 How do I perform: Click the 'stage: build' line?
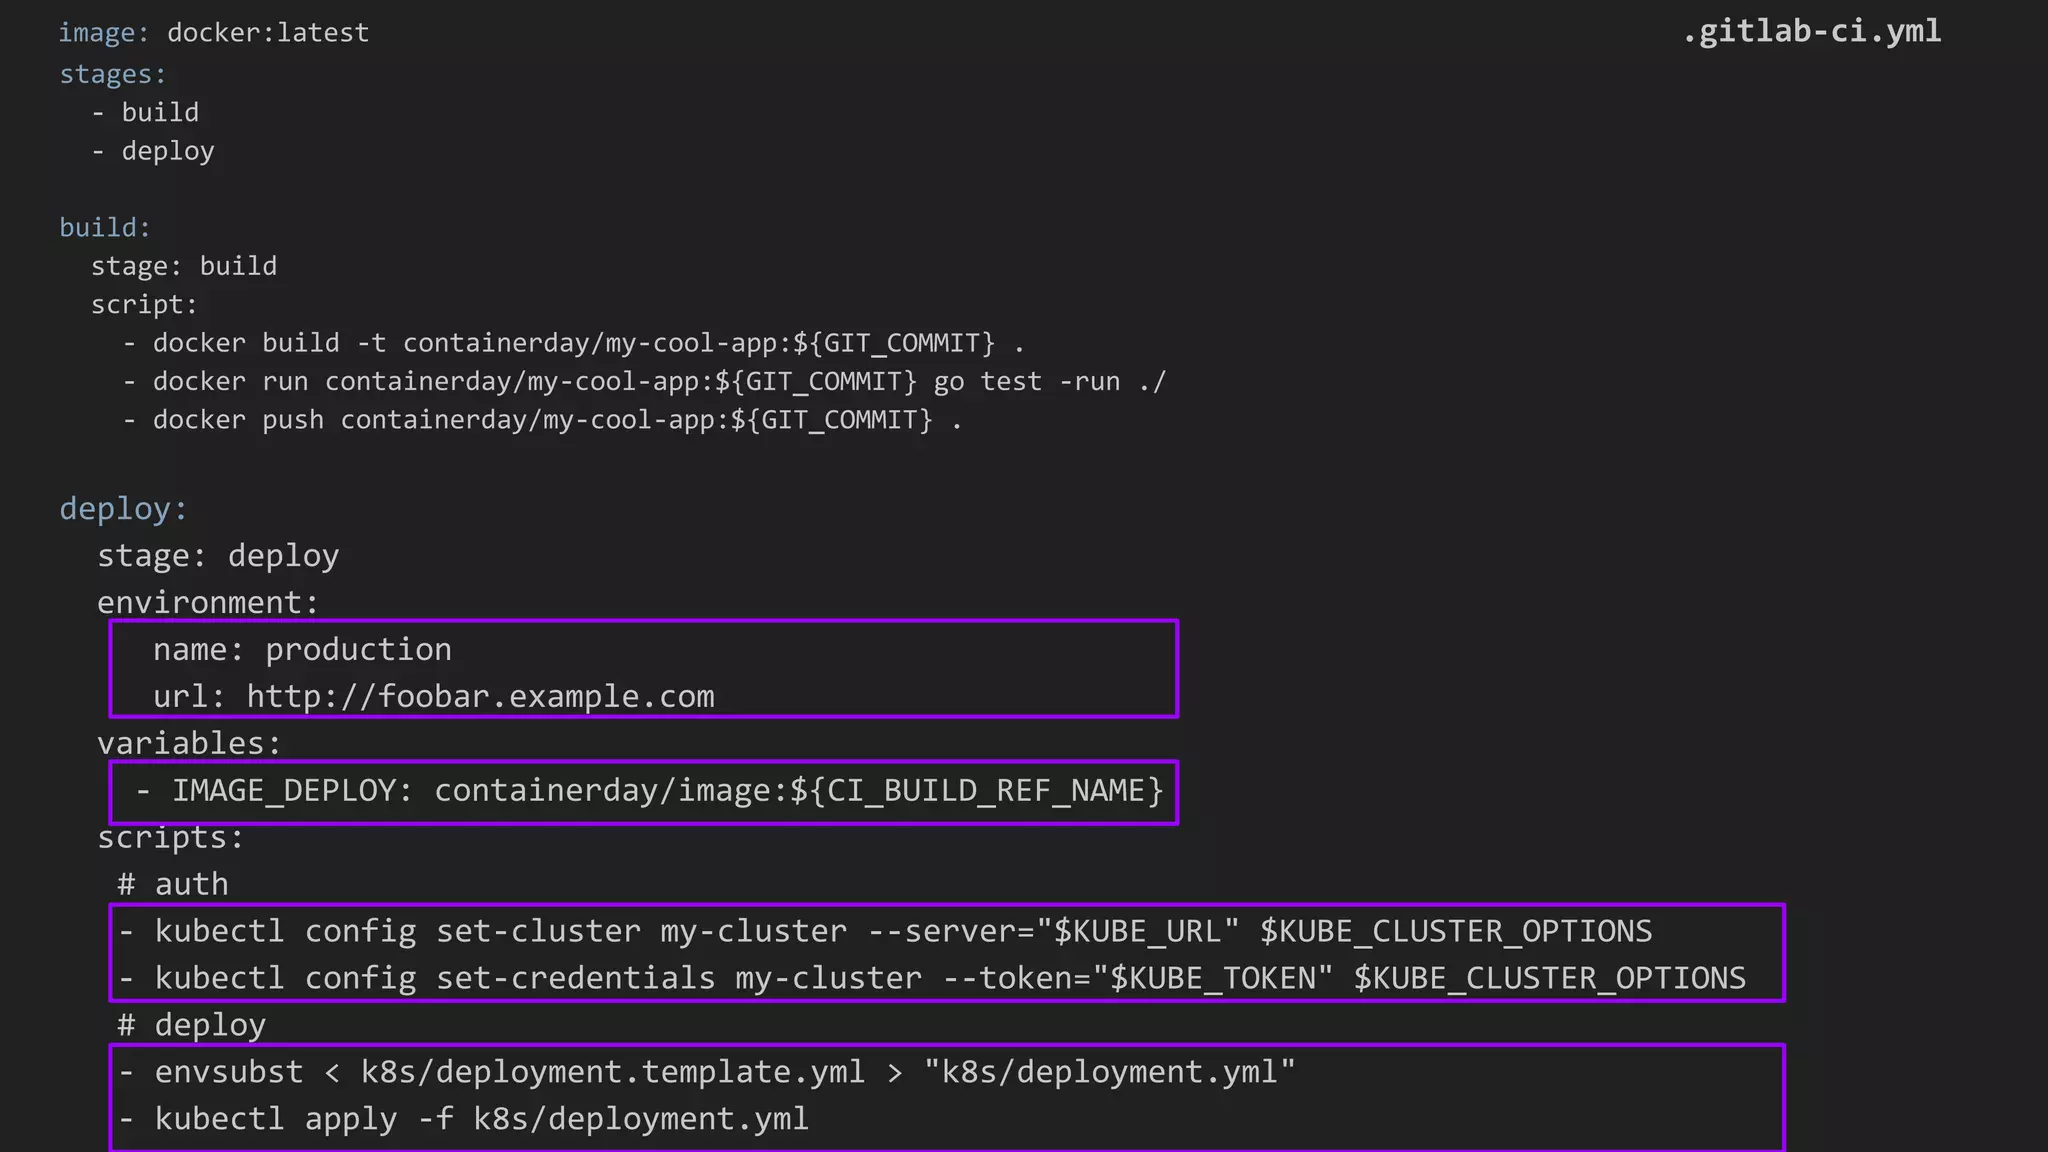pyautogui.click(x=184, y=266)
